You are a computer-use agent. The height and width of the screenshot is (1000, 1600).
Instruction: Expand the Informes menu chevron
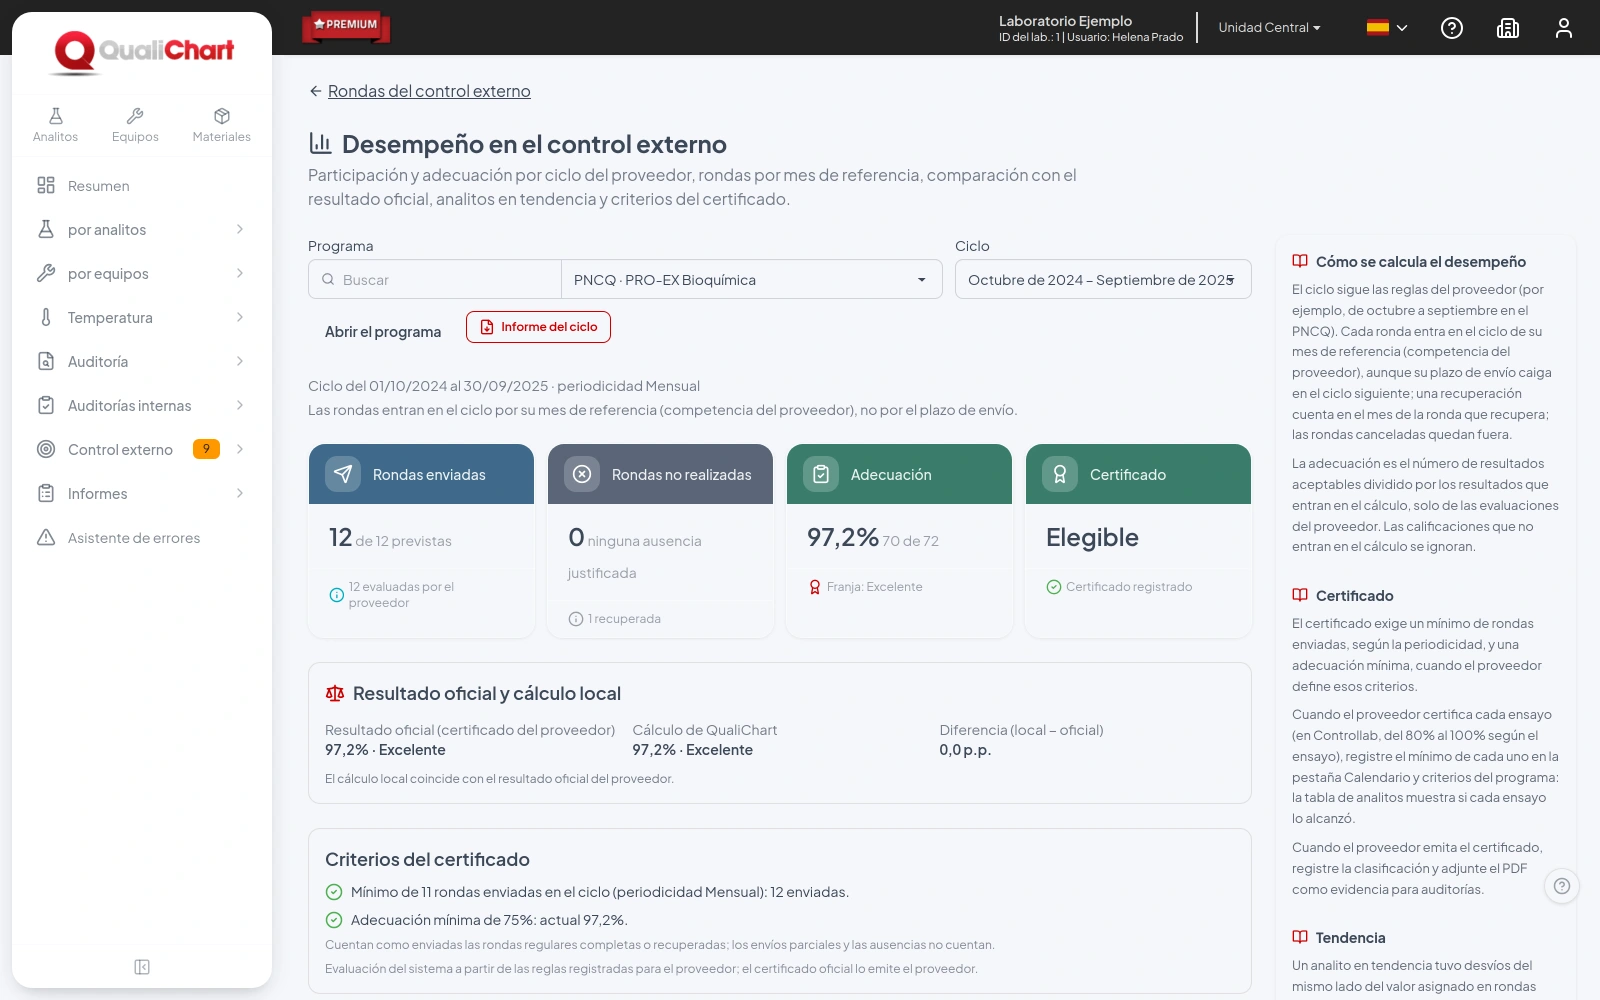coord(240,493)
